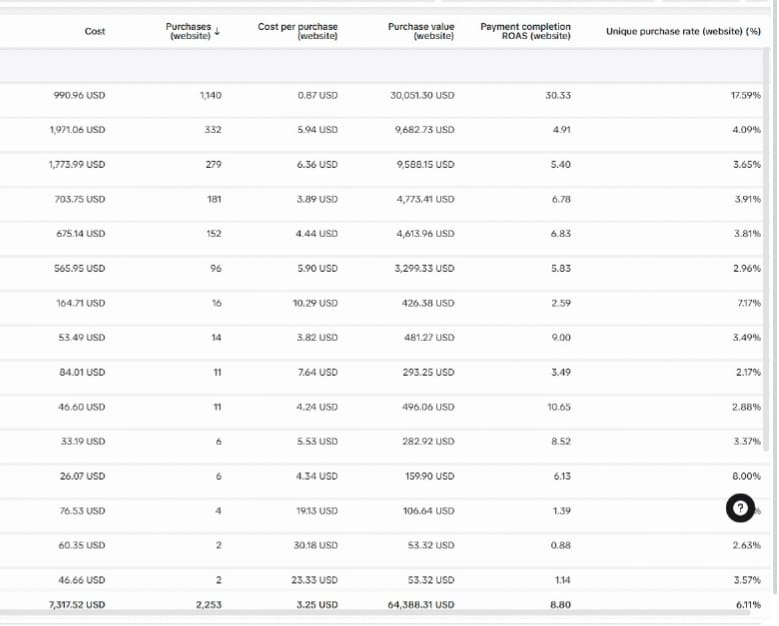Screen dimensions: 779x626
Task: Click the 30,051.30 USD purchase value
Action: (422, 95)
